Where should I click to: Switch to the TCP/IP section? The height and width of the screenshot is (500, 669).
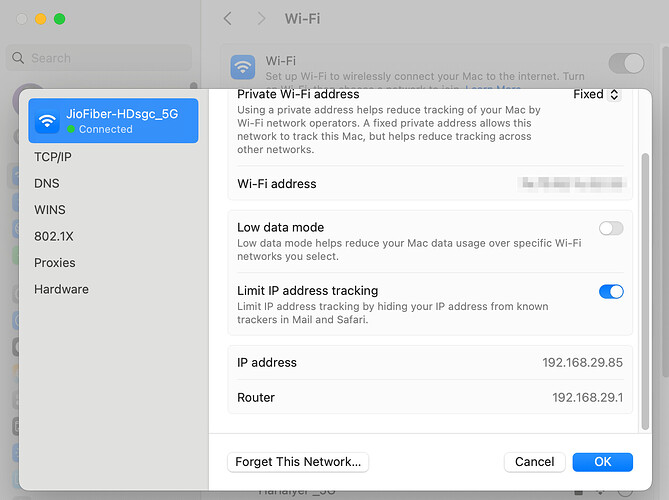coord(53,157)
